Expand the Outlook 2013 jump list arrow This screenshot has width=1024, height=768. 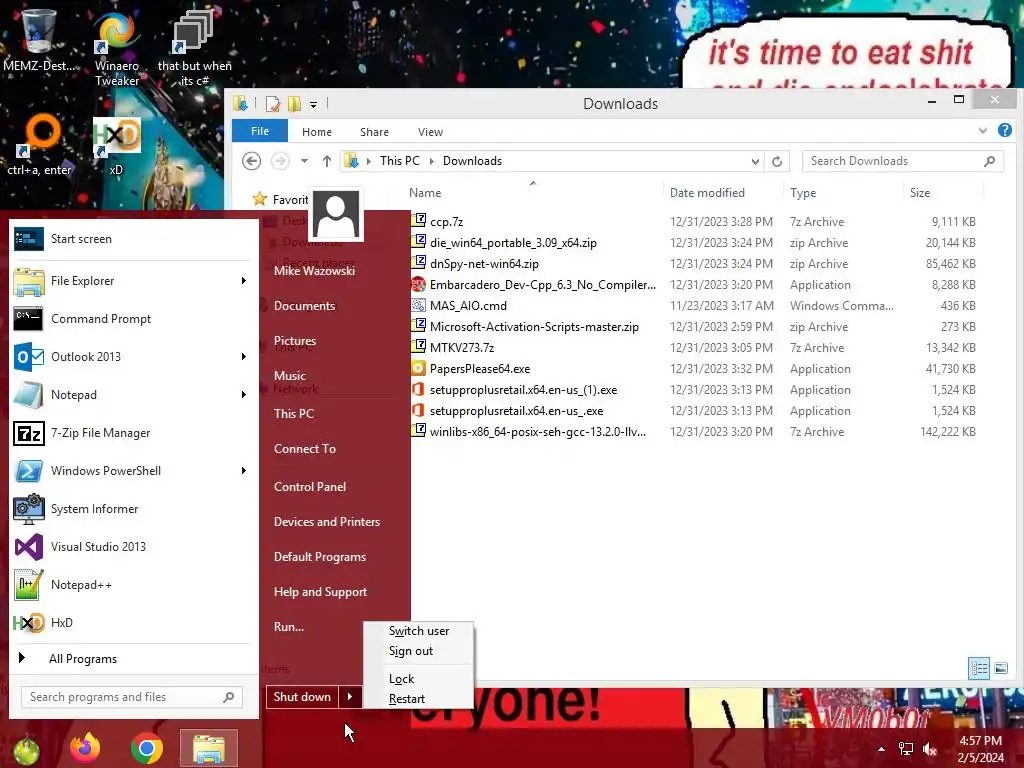click(x=244, y=357)
